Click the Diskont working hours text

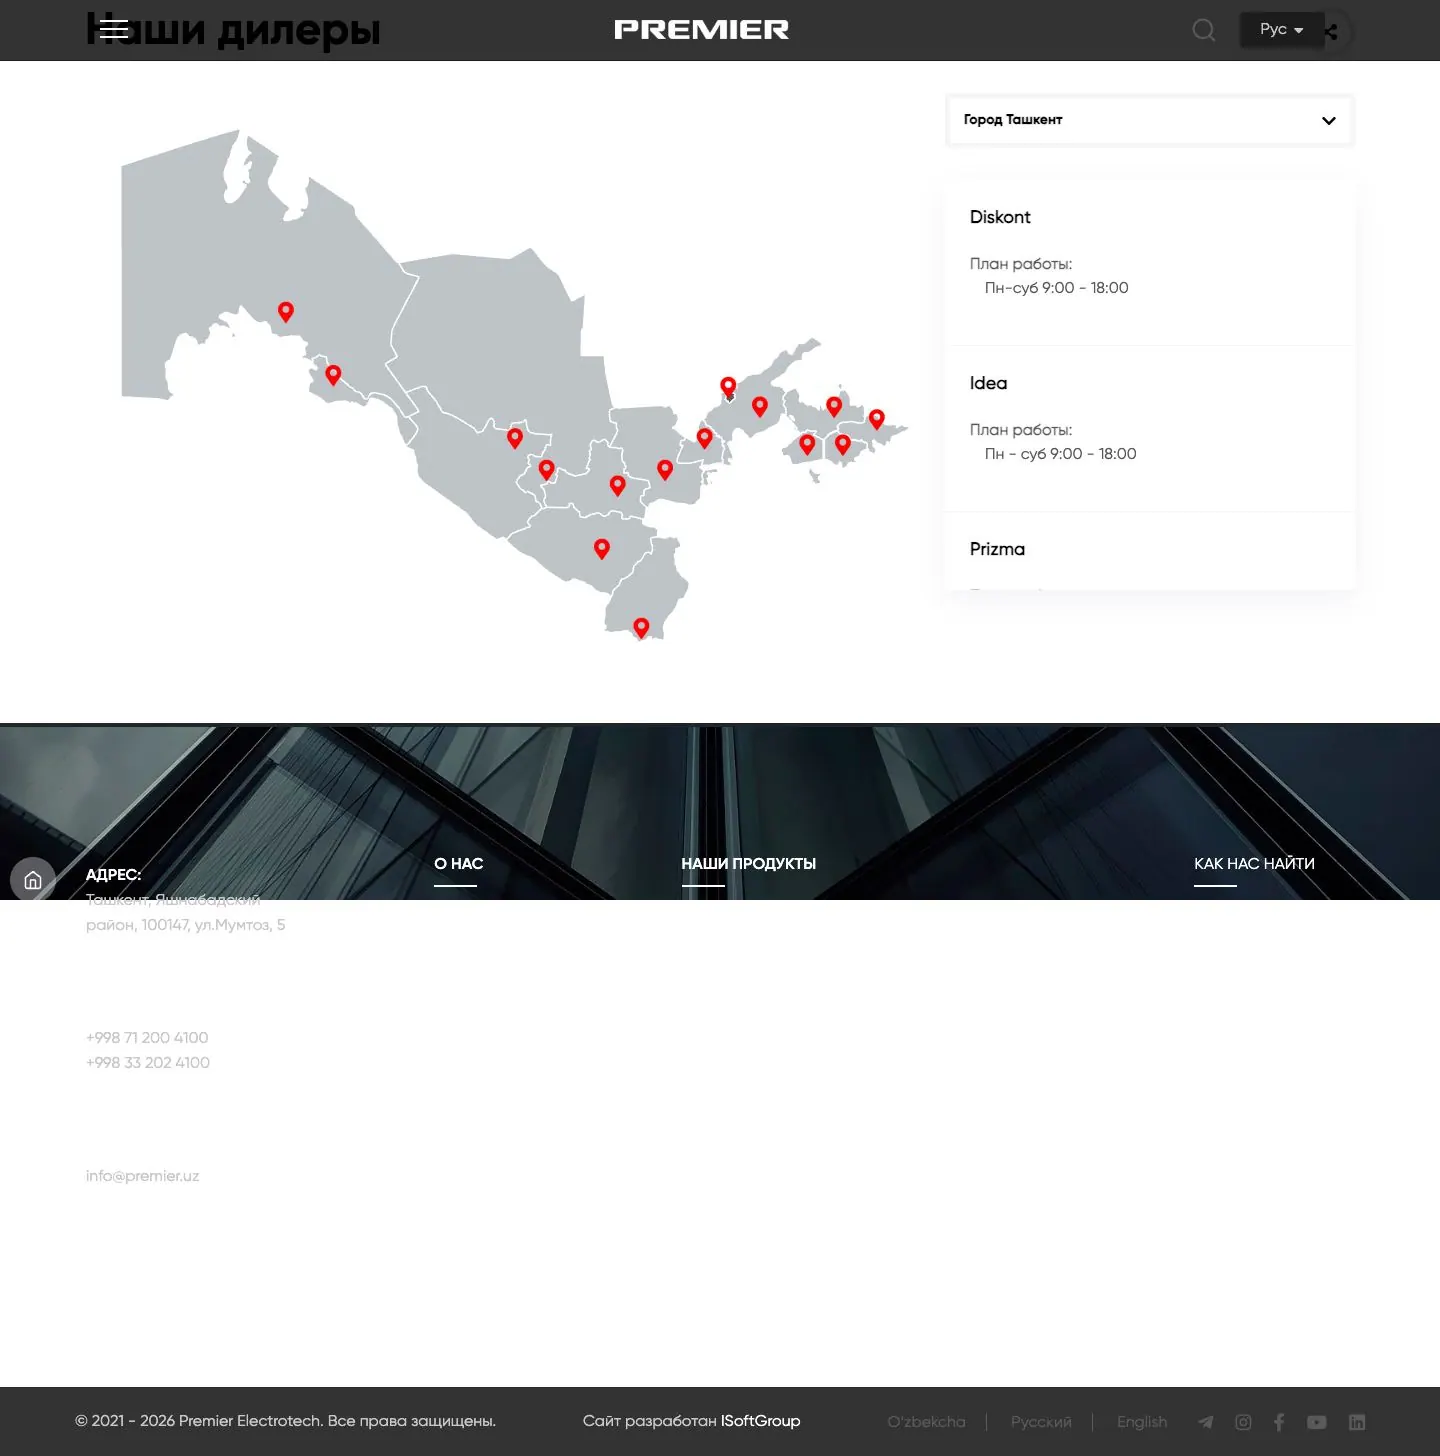[1057, 288]
